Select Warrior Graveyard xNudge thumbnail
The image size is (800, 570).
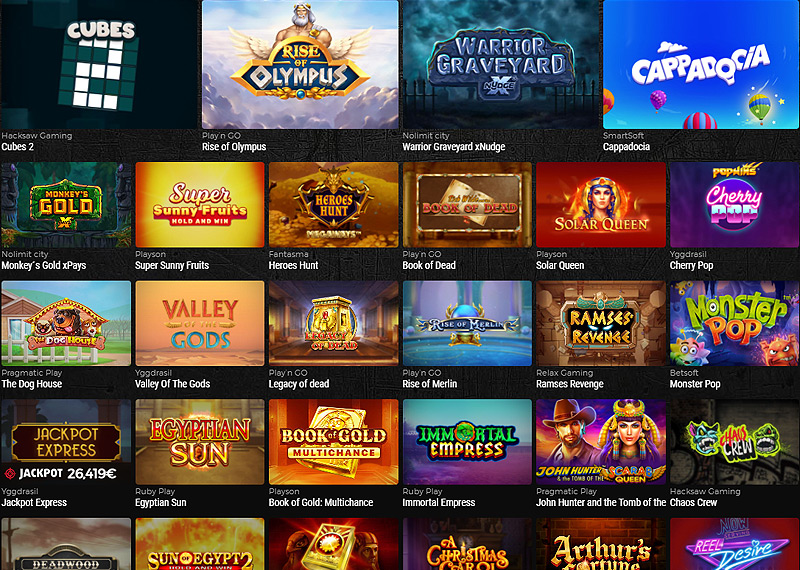(x=501, y=64)
